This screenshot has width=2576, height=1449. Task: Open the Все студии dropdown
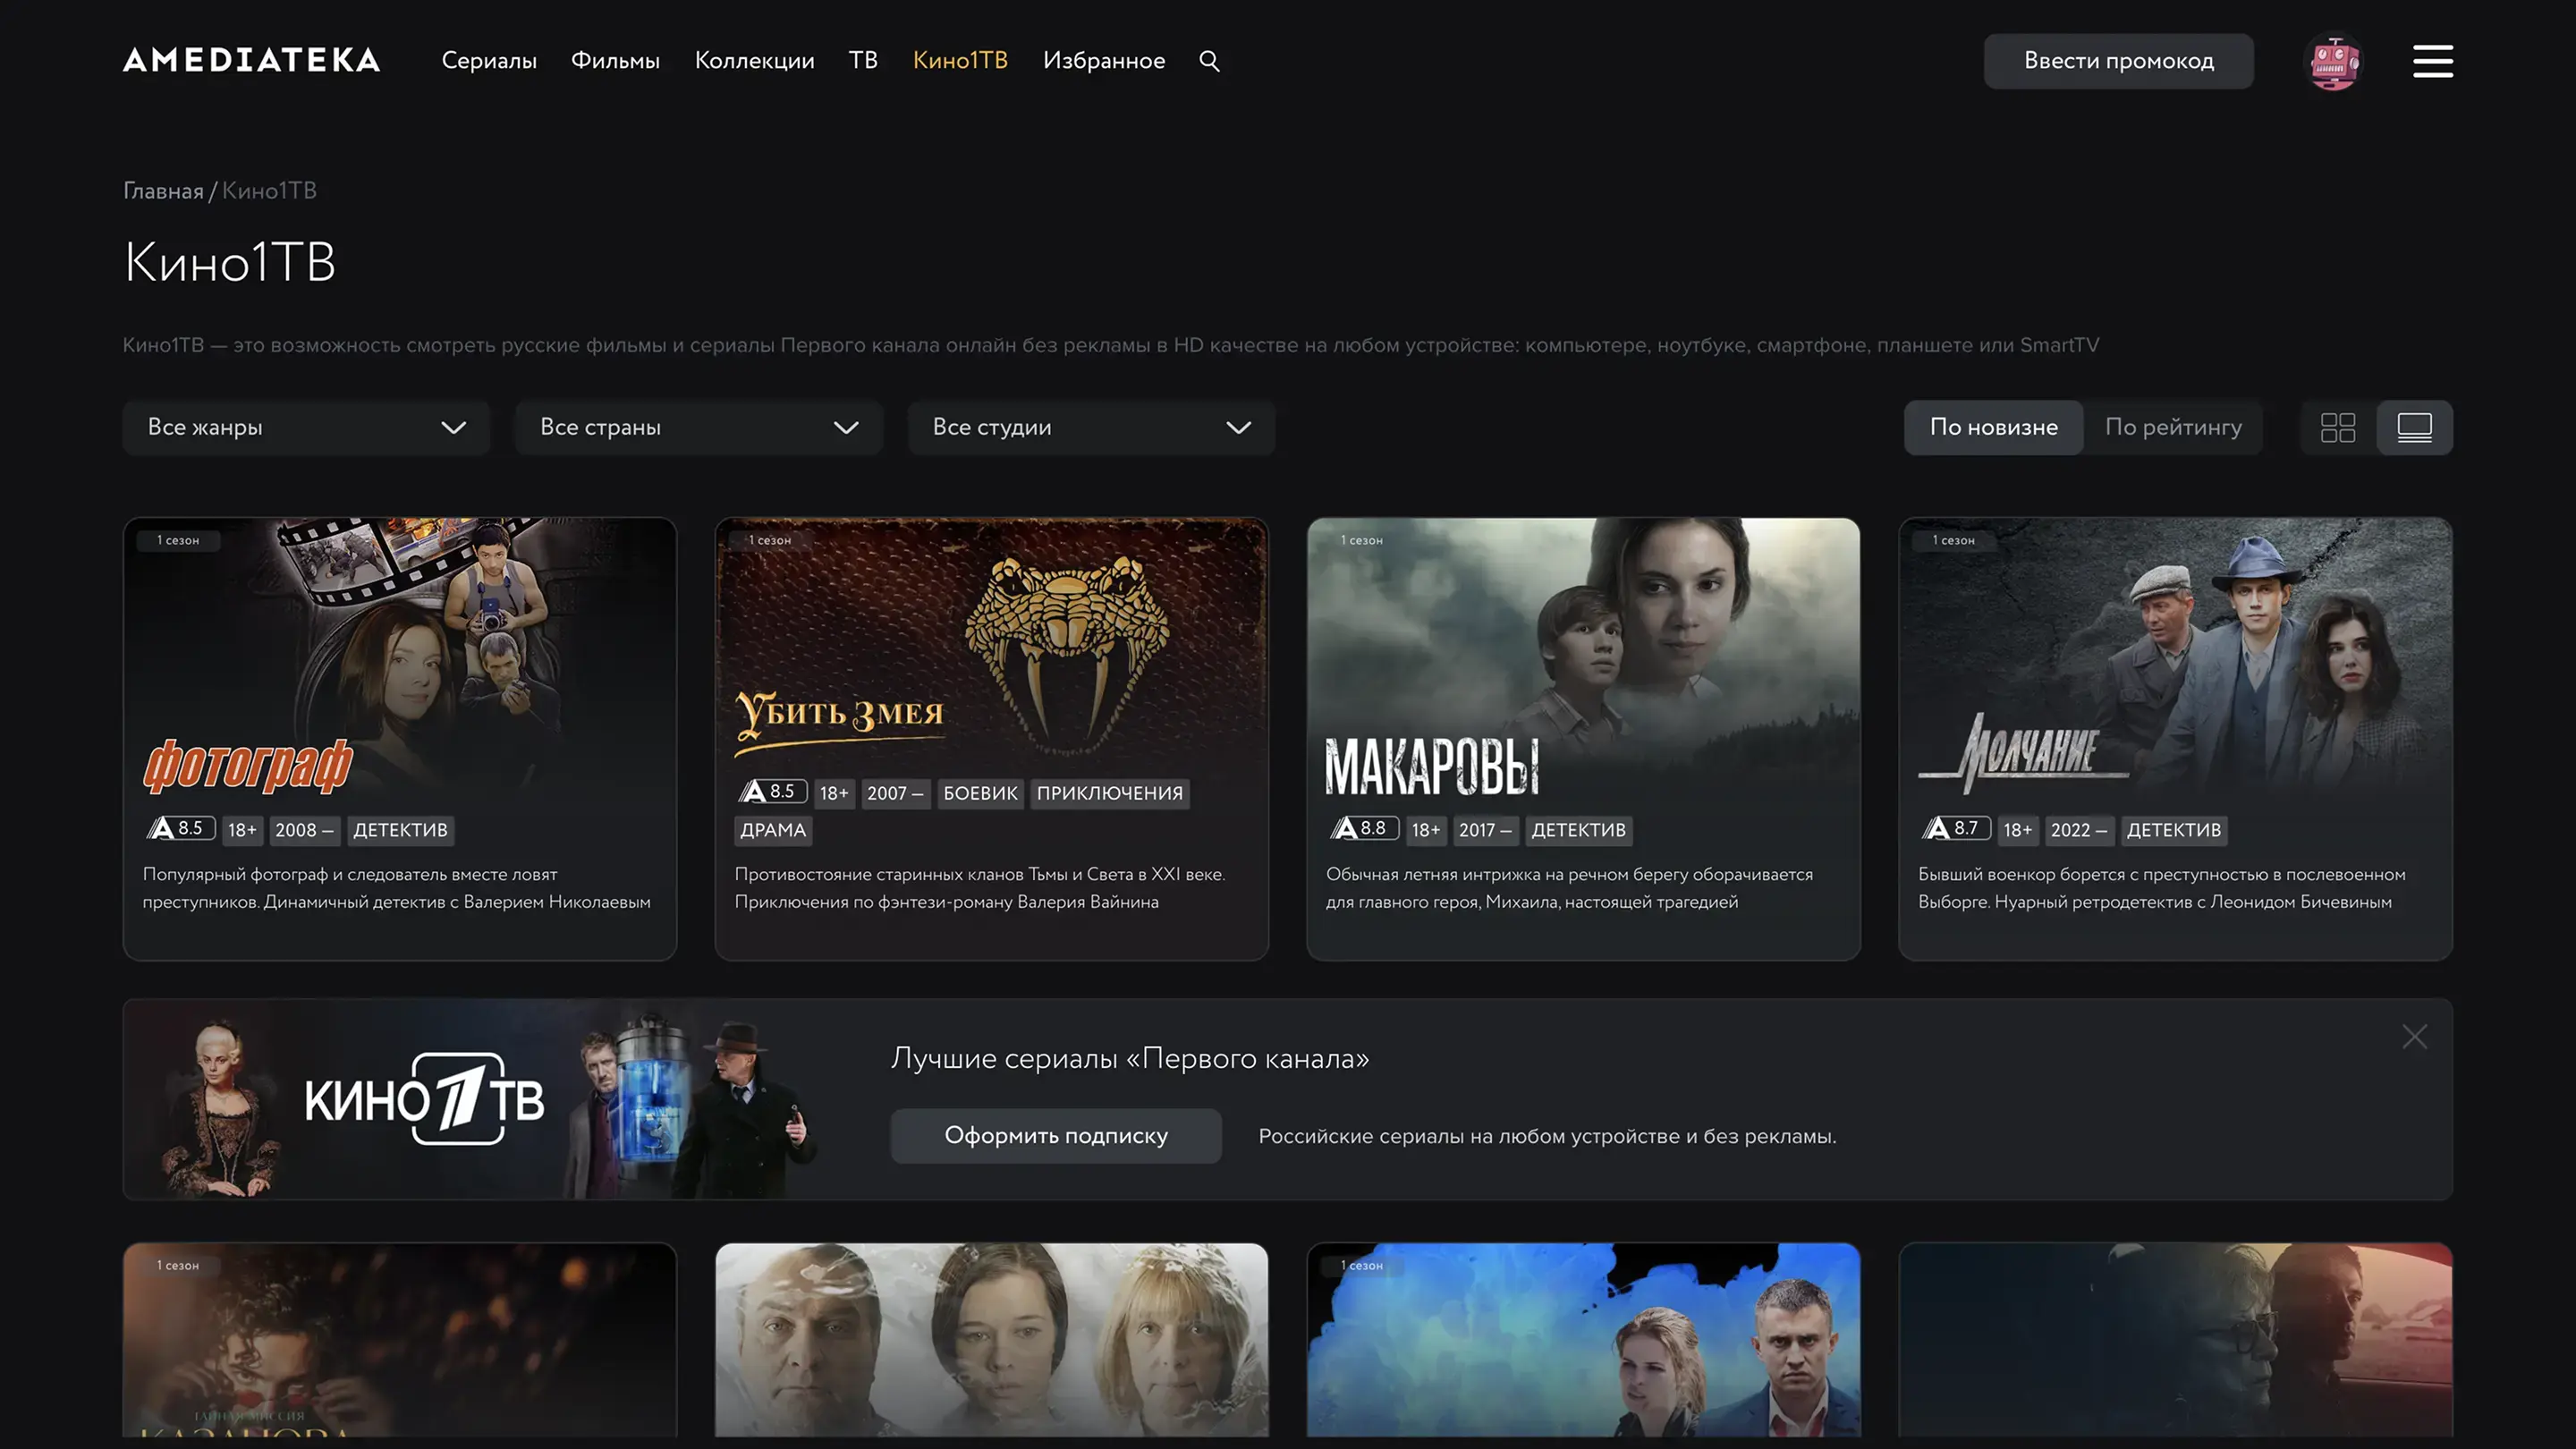pos(1090,428)
